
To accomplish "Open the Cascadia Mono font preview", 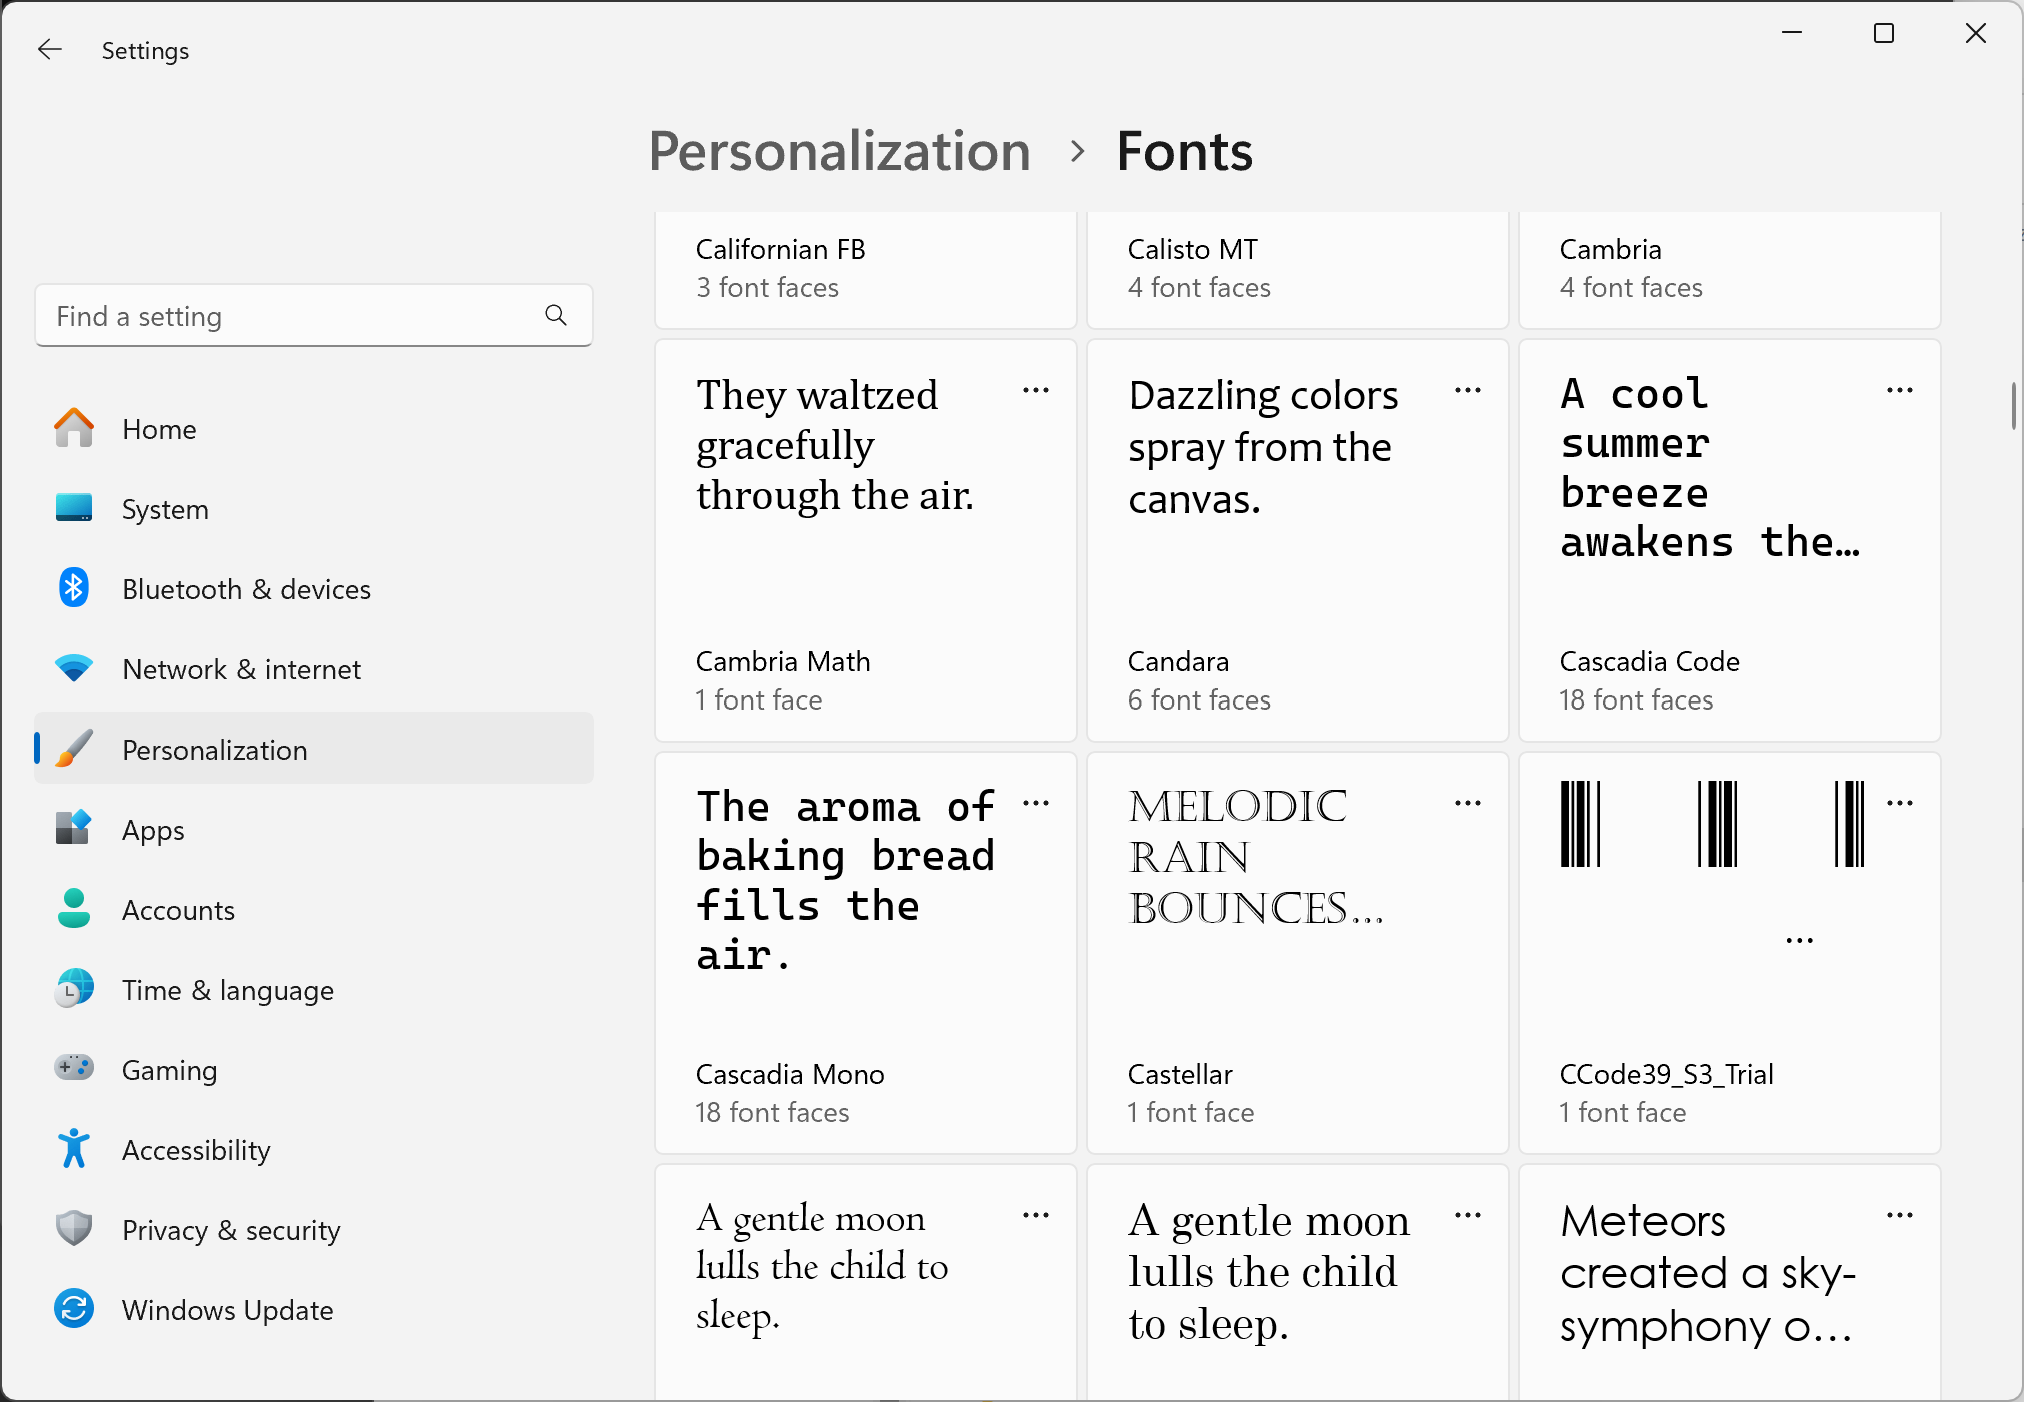I will pos(866,953).
